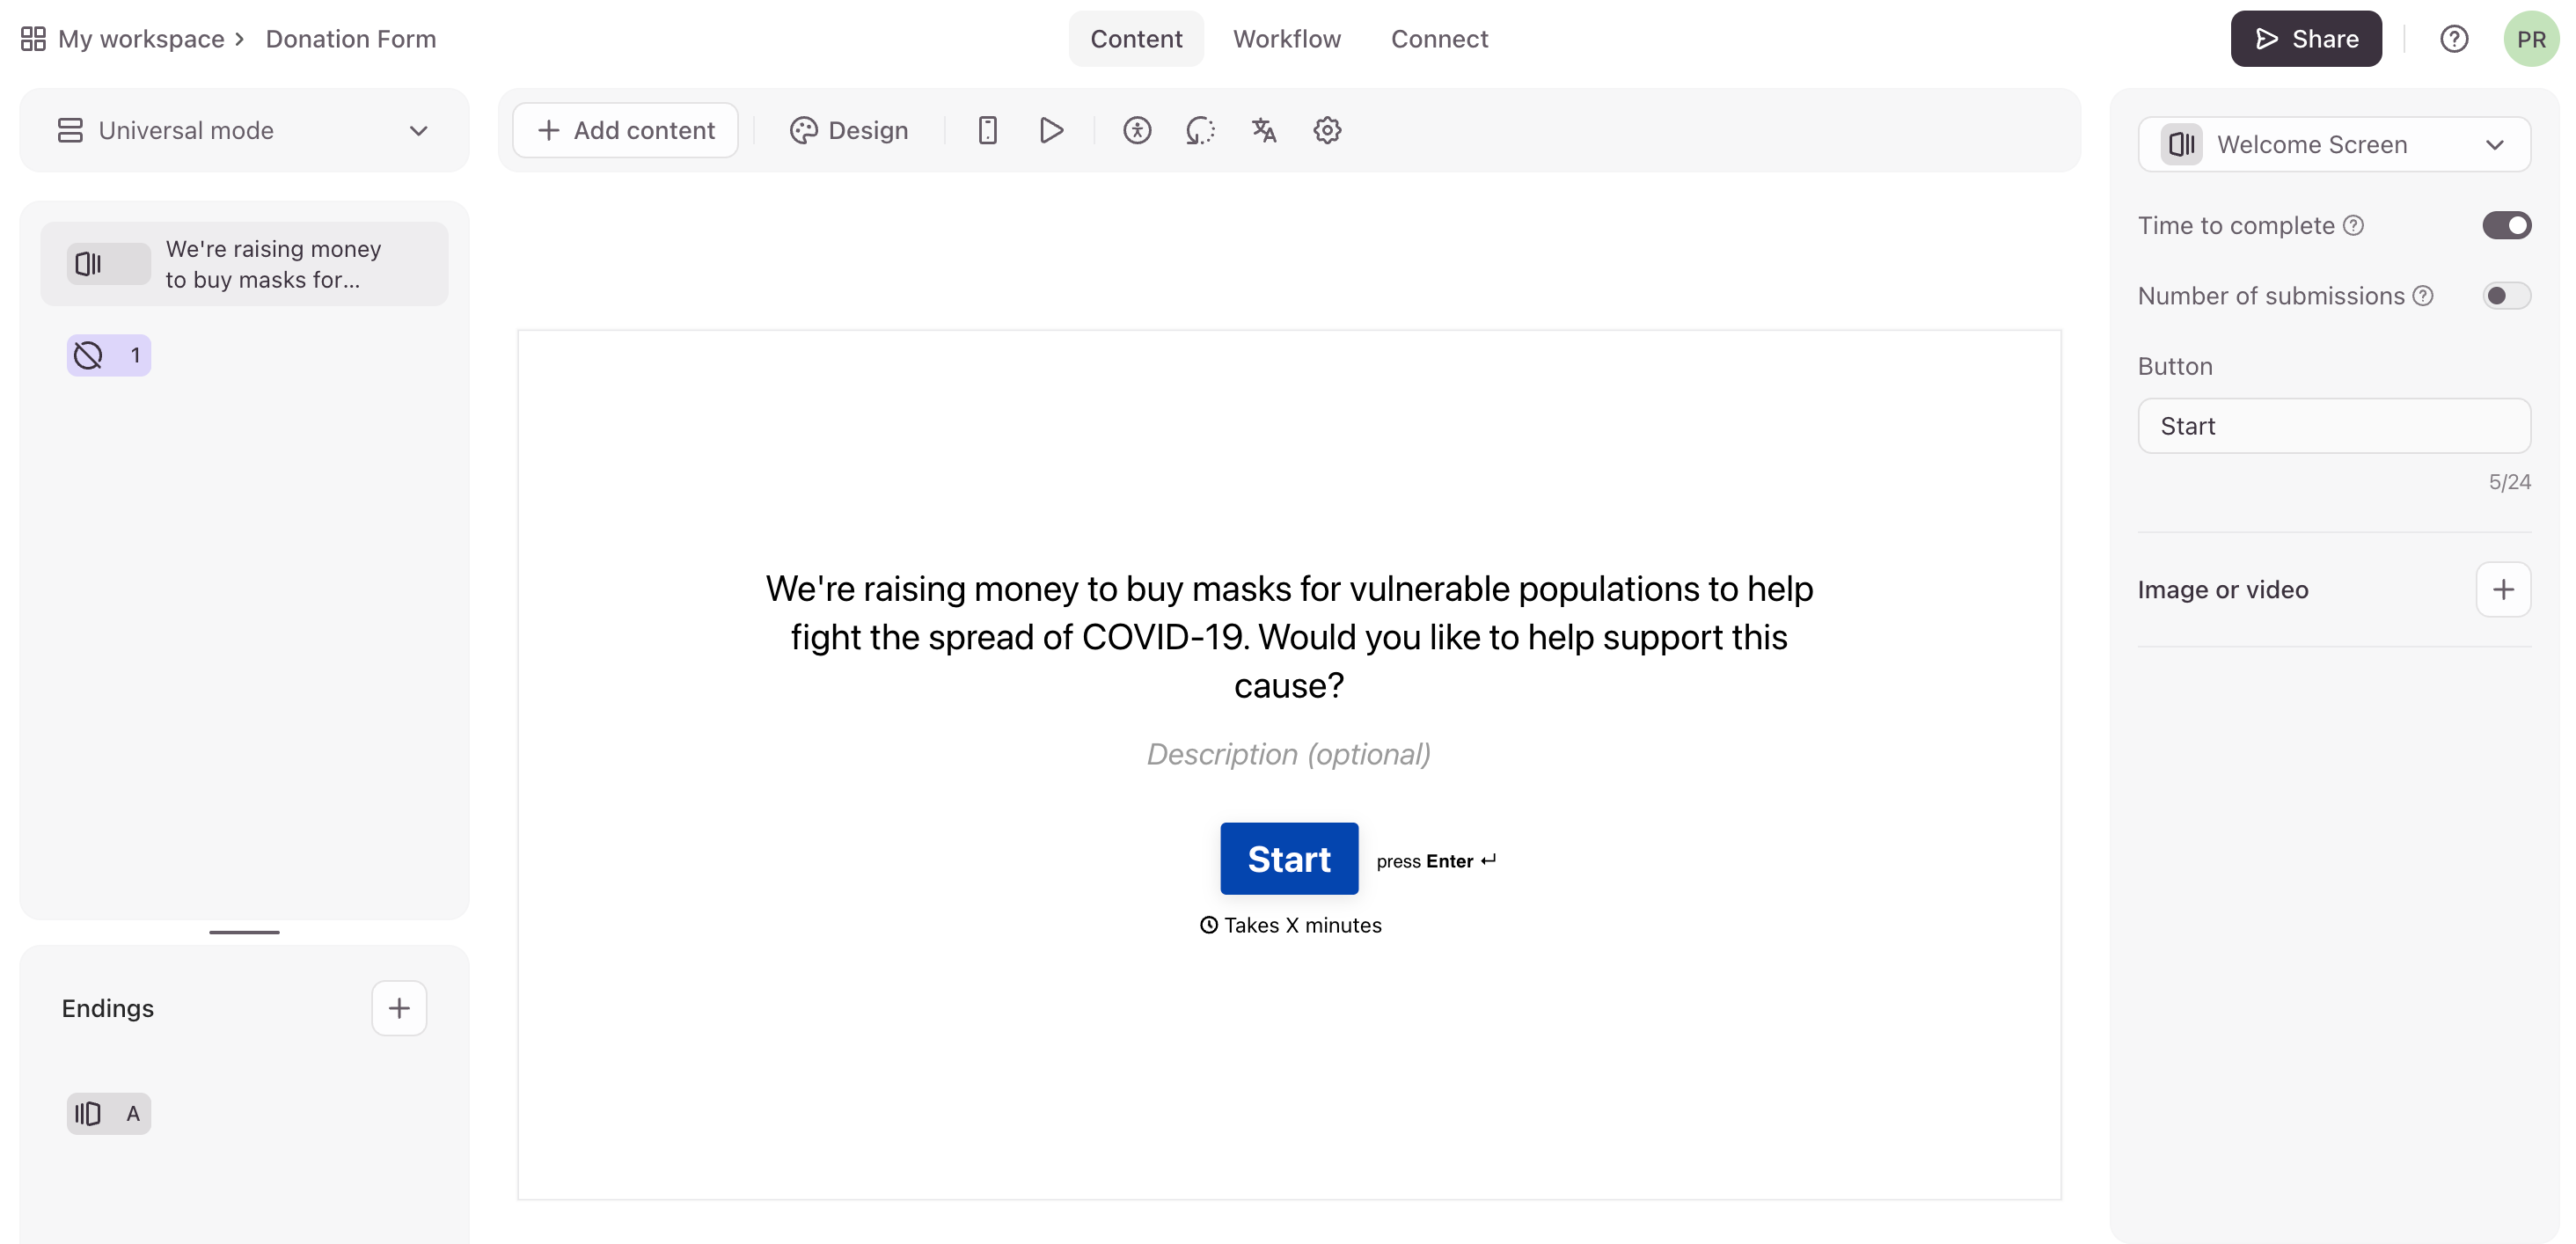The width and height of the screenshot is (2576, 1244).
Task: Click the Share button
Action: pos(2306,39)
